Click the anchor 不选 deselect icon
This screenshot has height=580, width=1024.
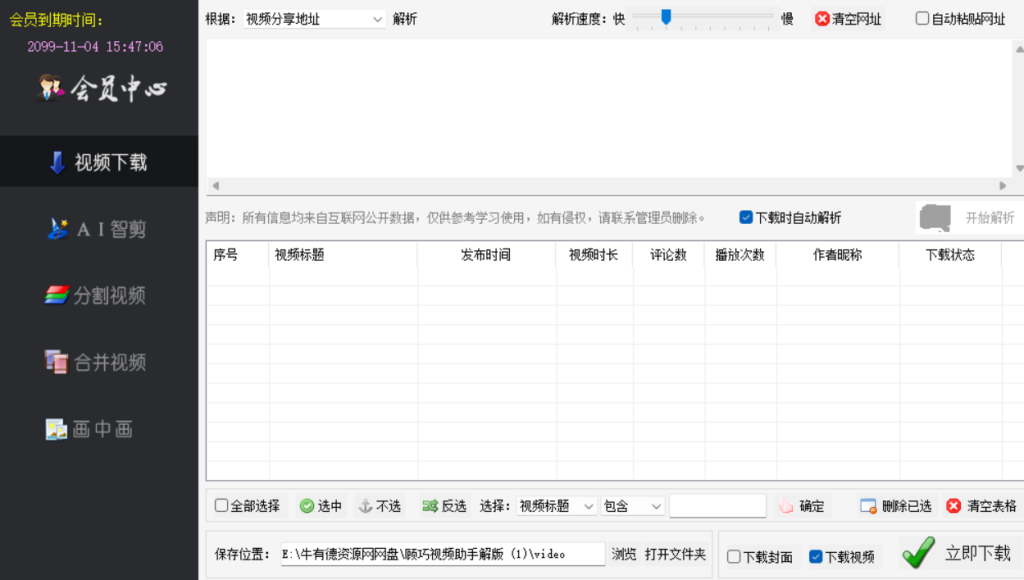click(365, 506)
